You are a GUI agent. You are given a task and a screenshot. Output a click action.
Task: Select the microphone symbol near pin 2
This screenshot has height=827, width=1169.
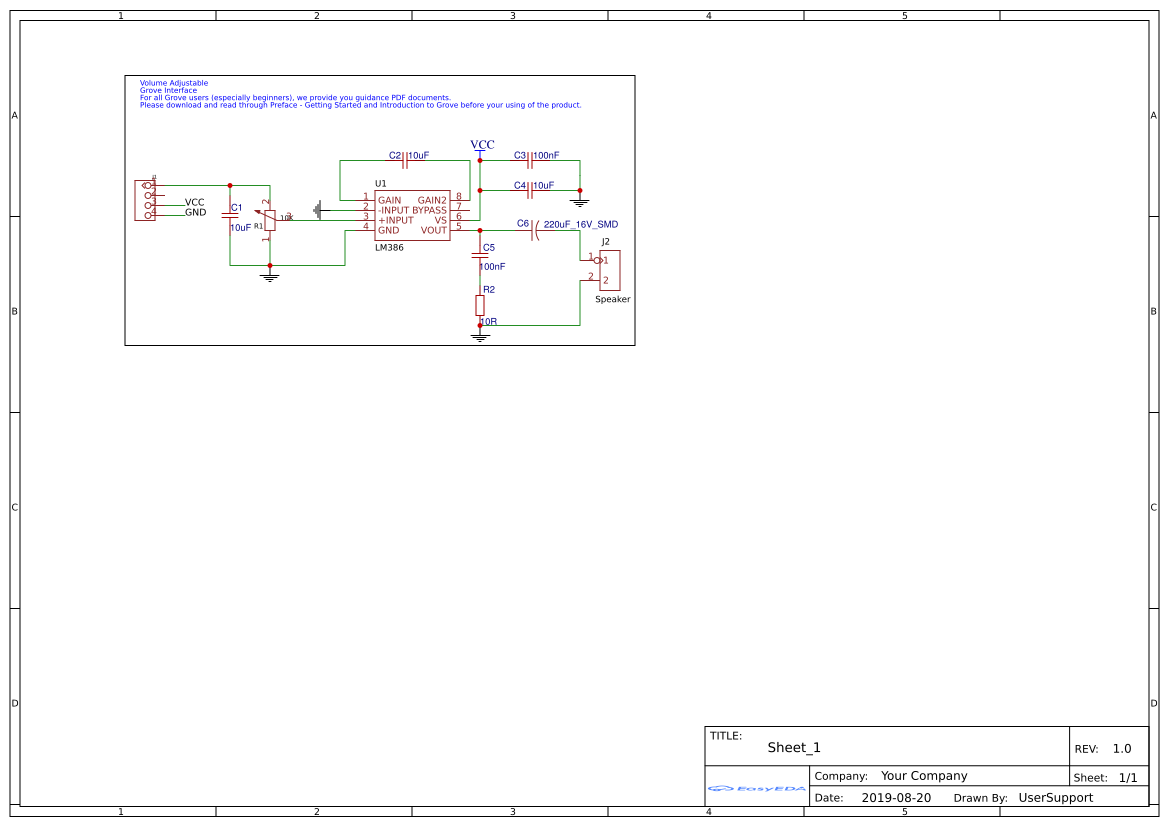[317, 208]
